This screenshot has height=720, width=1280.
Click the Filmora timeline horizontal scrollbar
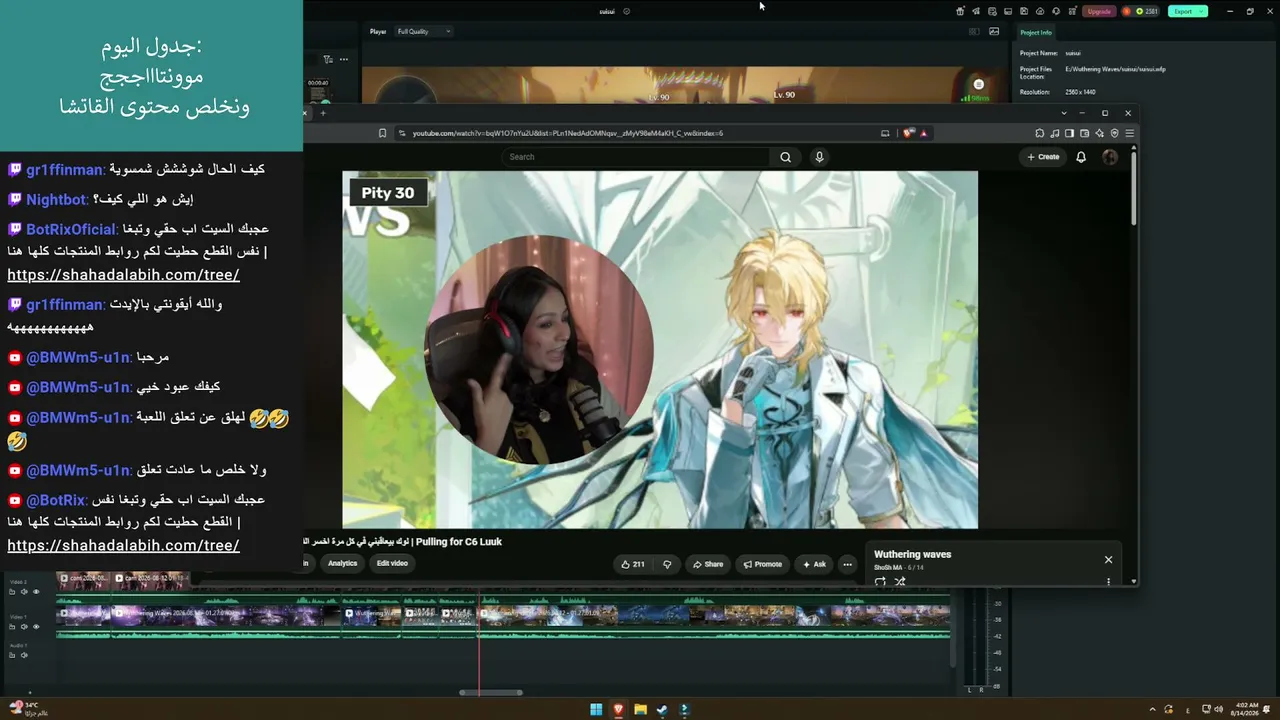pyautogui.click(x=491, y=692)
